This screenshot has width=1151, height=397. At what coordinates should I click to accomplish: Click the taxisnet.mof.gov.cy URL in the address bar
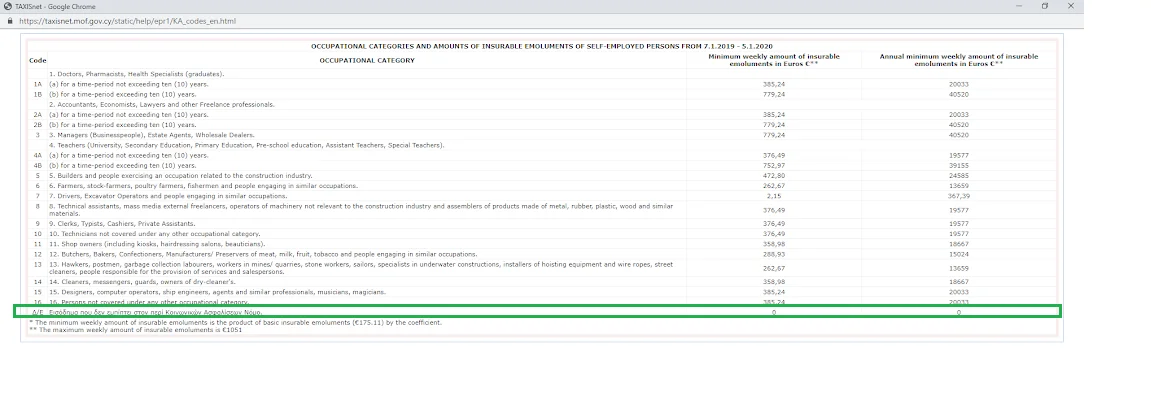tap(127, 21)
